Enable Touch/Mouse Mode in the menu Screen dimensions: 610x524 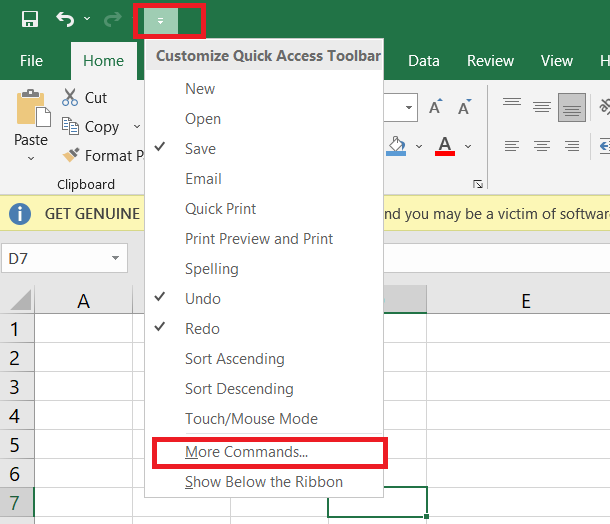(264, 419)
